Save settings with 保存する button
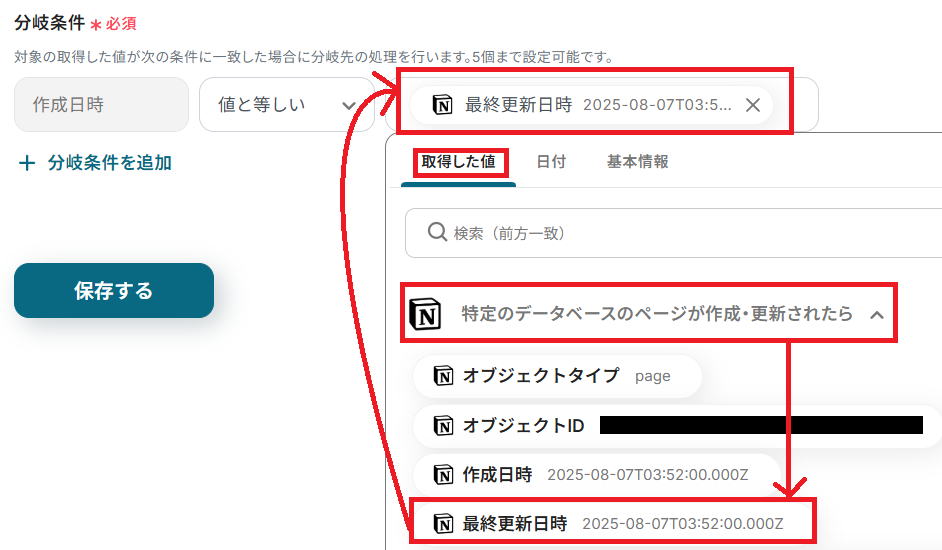The image size is (942, 550). [x=114, y=290]
